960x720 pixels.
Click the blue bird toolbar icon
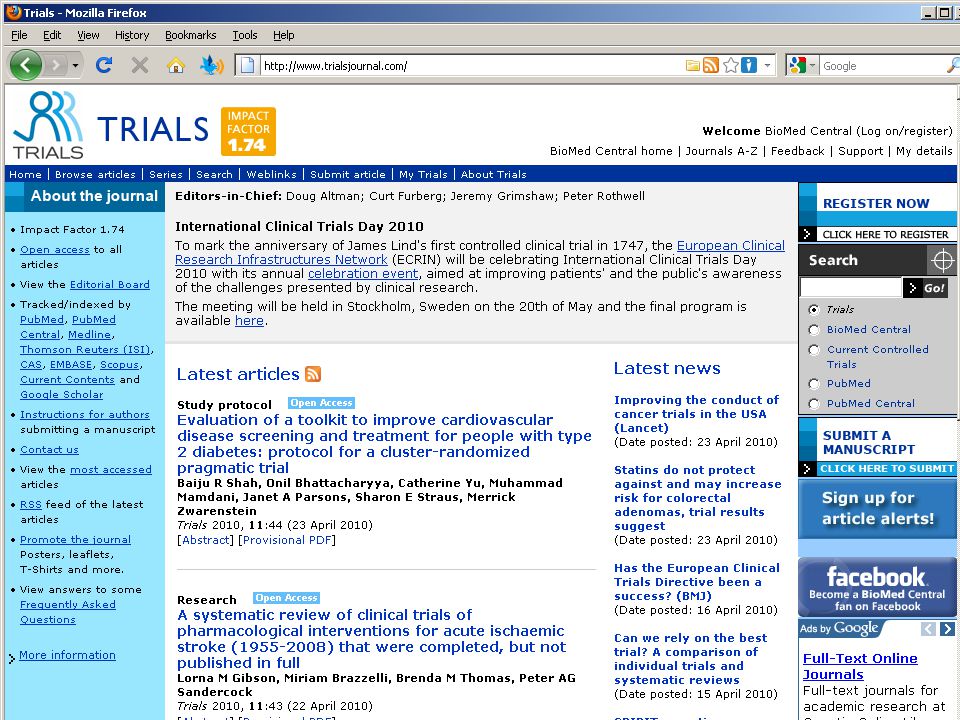pos(211,65)
